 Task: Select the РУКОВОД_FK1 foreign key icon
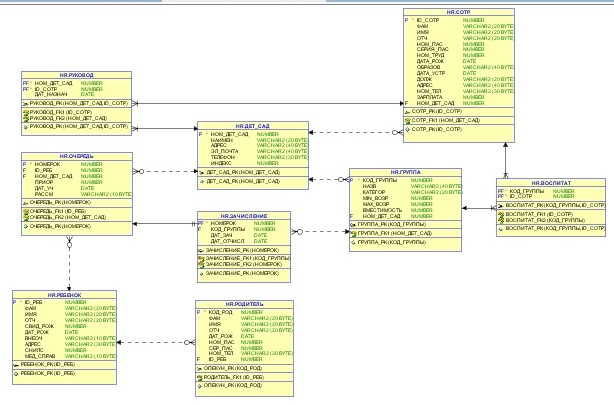click(26, 112)
